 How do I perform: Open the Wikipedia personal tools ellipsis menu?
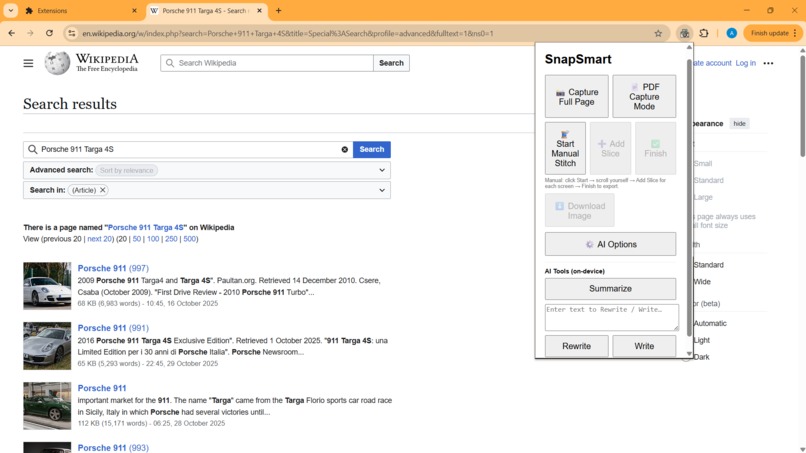point(768,63)
